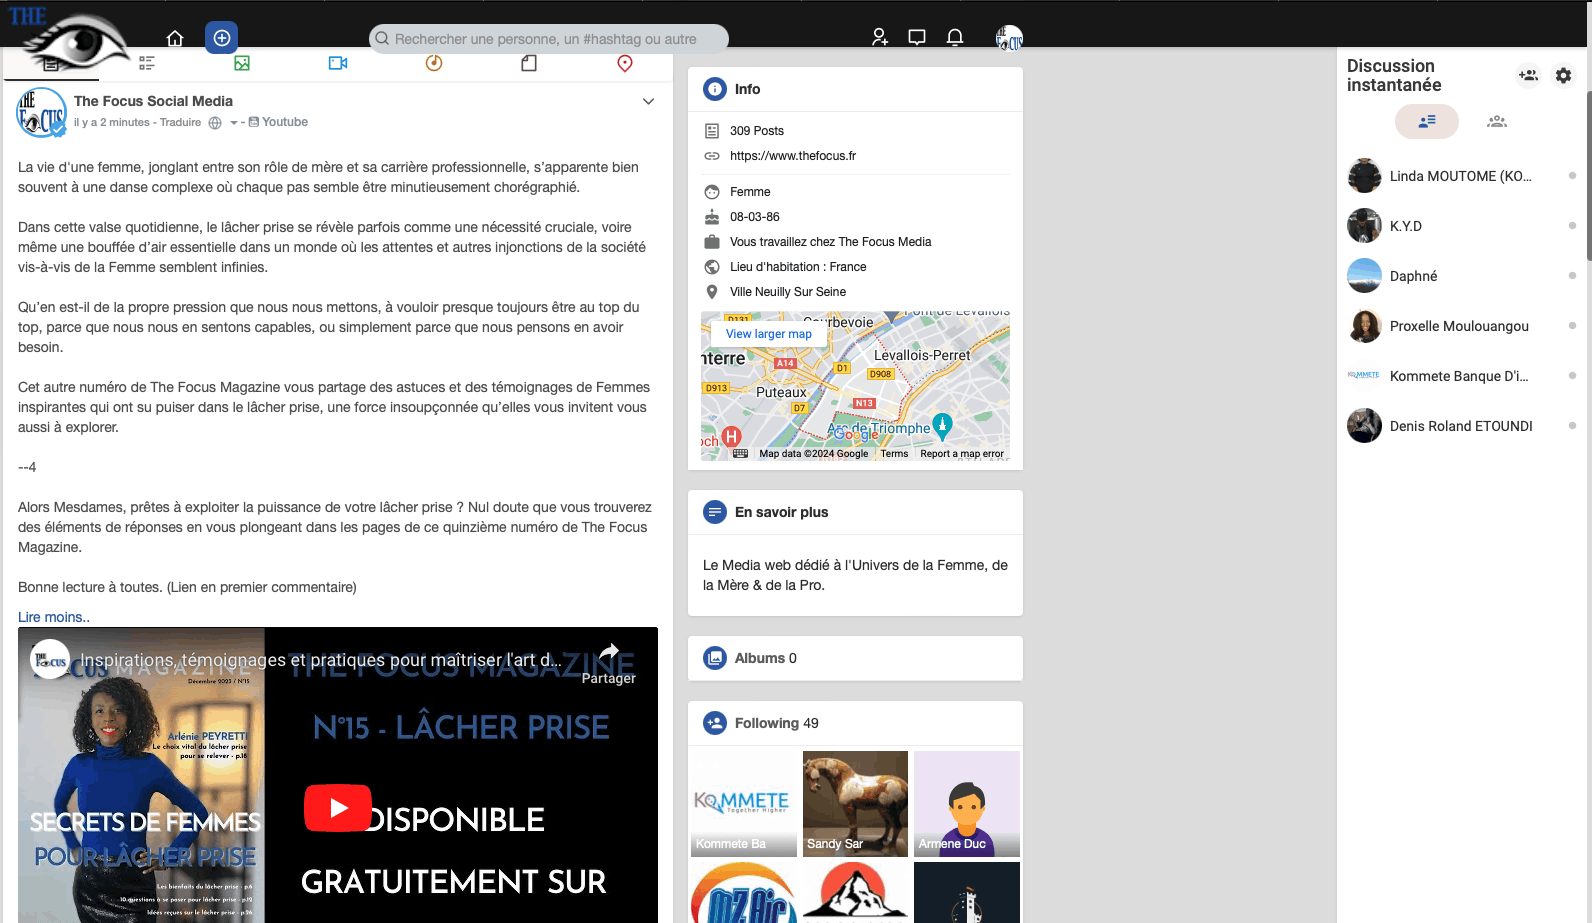Open Kommete Ba following thumbnail
1592x923 pixels.
[743, 804]
